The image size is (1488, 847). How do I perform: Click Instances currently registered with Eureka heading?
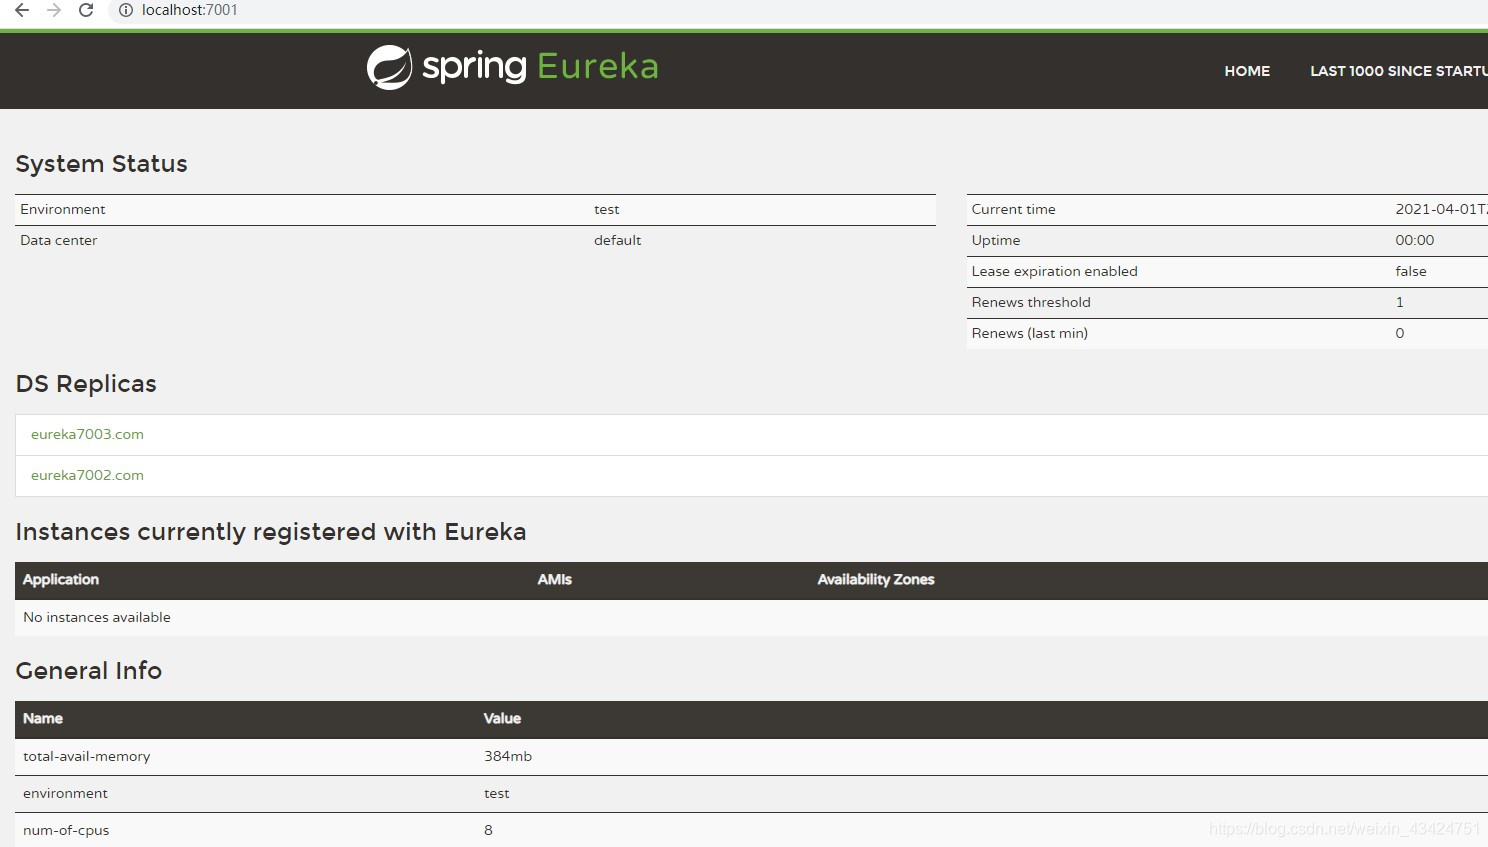[271, 532]
